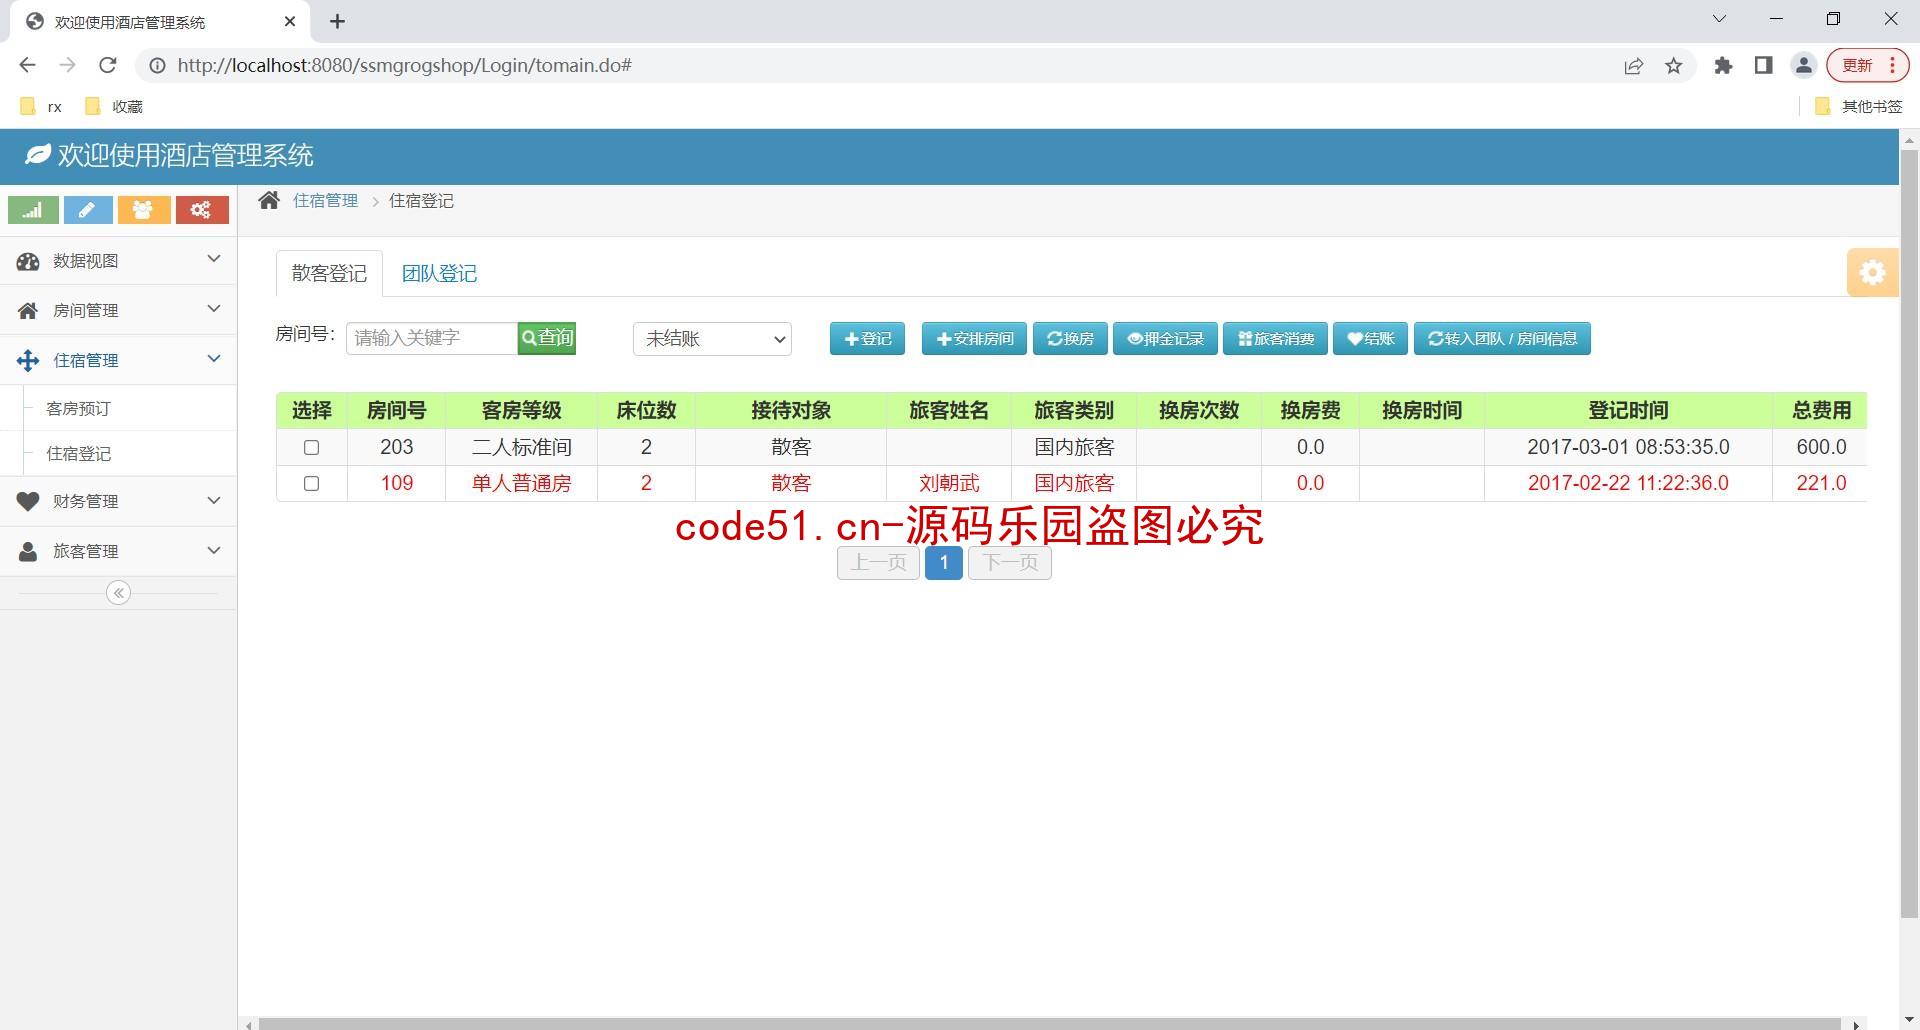This screenshot has height=1030, width=1920.
Task: Open a new browser tab
Action: coord(338,21)
